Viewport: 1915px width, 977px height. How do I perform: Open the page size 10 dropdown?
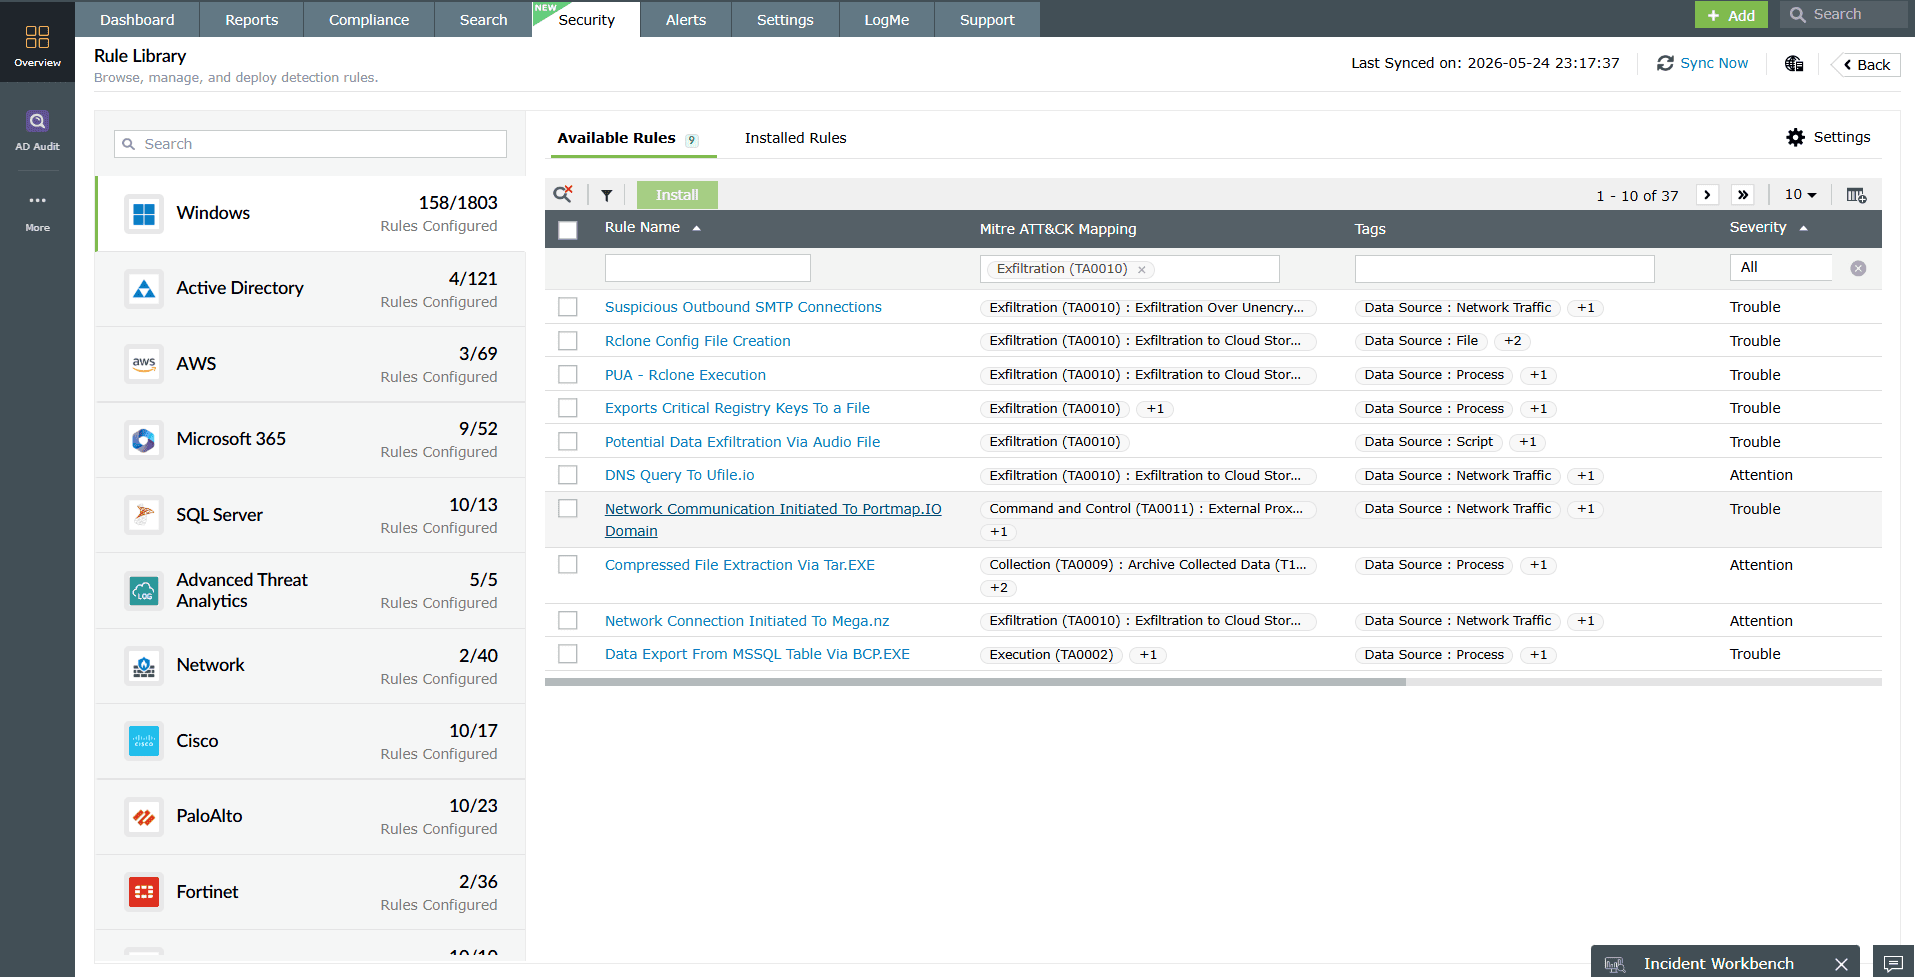pyautogui.click(x=1801, y=194)
